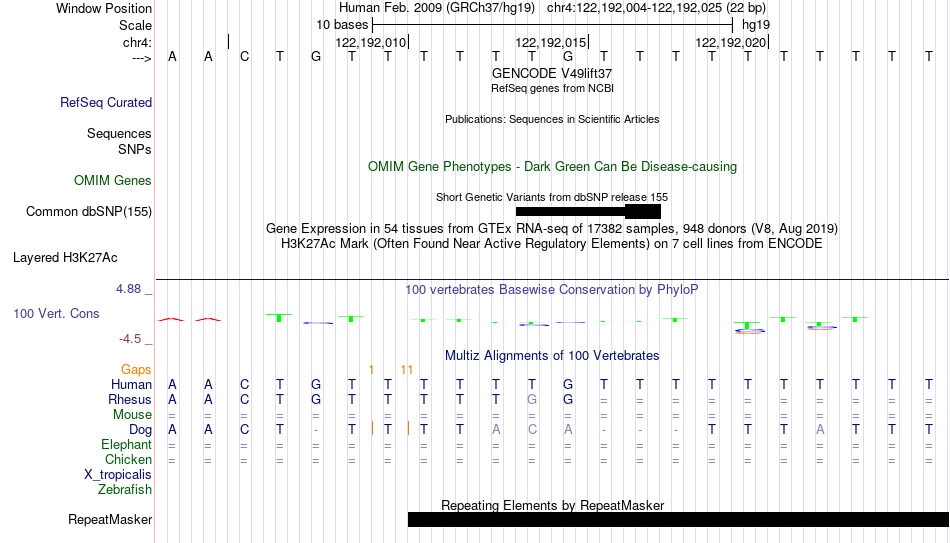Click the Elephant species label
Image resolution: width=950 pixels, height=543 pixels.
click(127, 444)
